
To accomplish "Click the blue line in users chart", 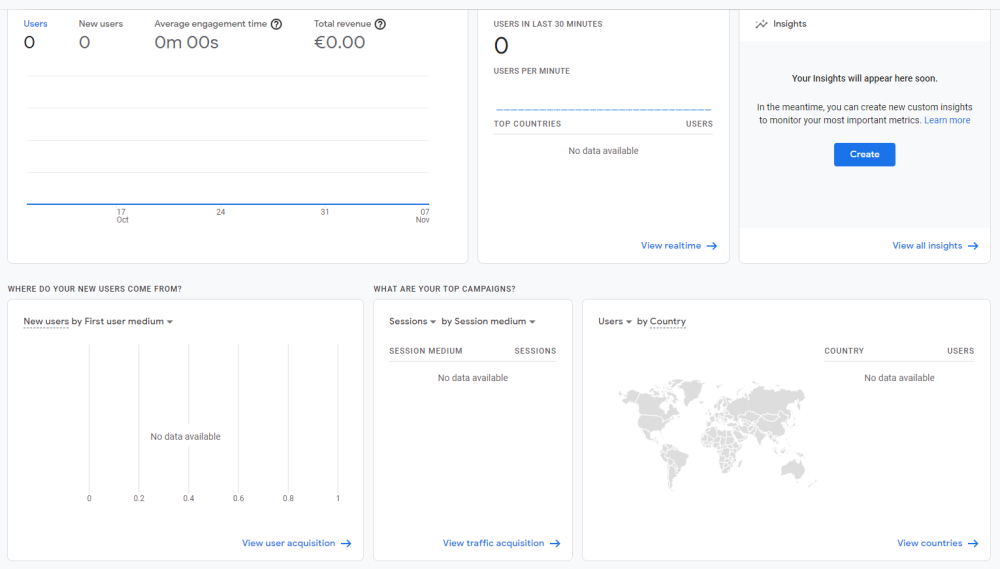I will coord(228,204).
